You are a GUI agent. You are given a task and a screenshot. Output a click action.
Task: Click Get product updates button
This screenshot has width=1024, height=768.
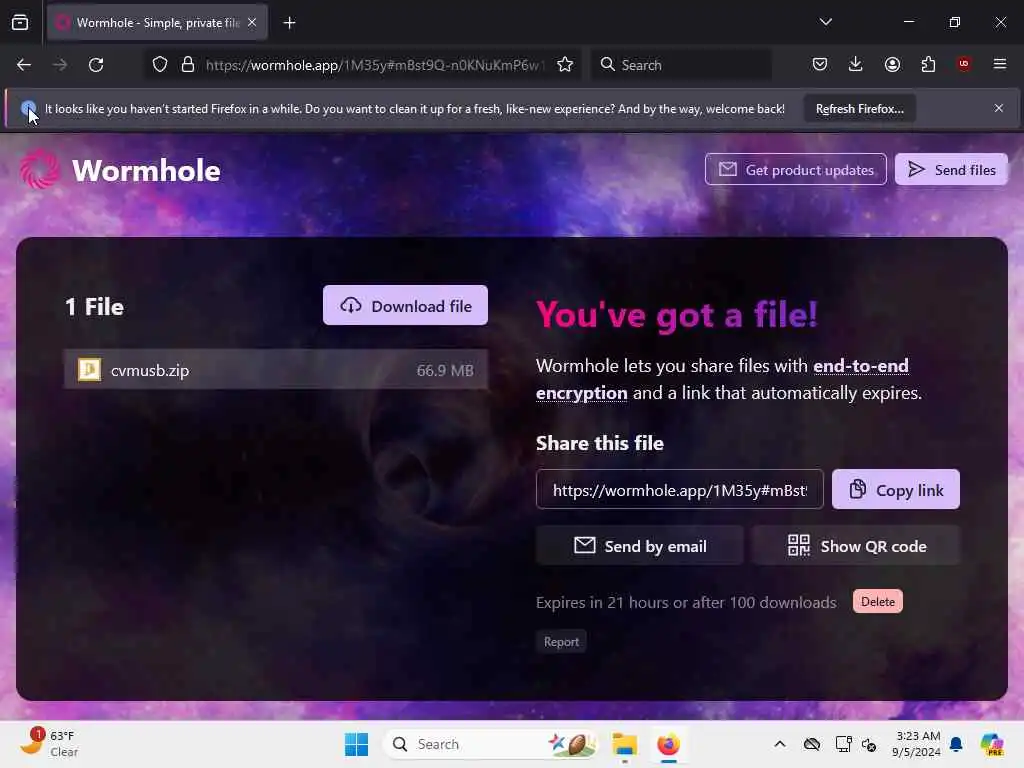795,170
